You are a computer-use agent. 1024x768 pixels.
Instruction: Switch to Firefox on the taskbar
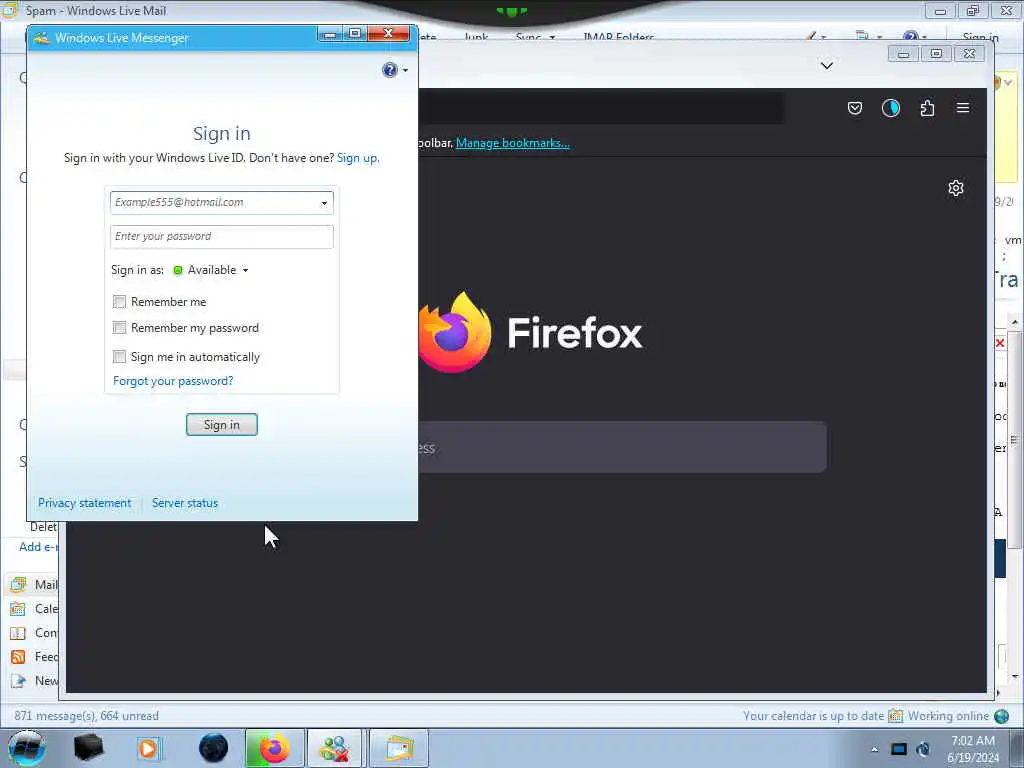[x=274, y=748]
